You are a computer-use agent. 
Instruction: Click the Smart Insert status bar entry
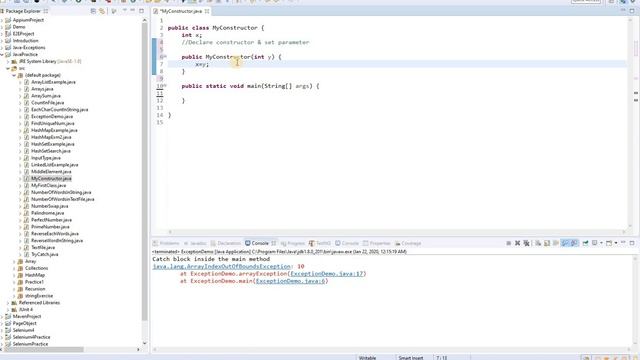point(411,358)
